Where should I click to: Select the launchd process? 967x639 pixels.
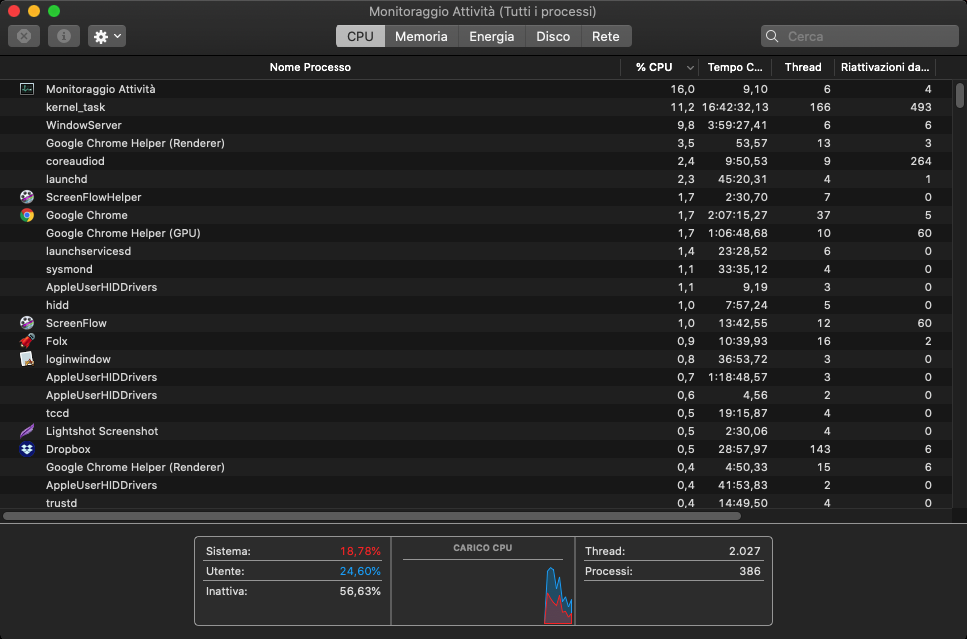click(x=476, y=179)
